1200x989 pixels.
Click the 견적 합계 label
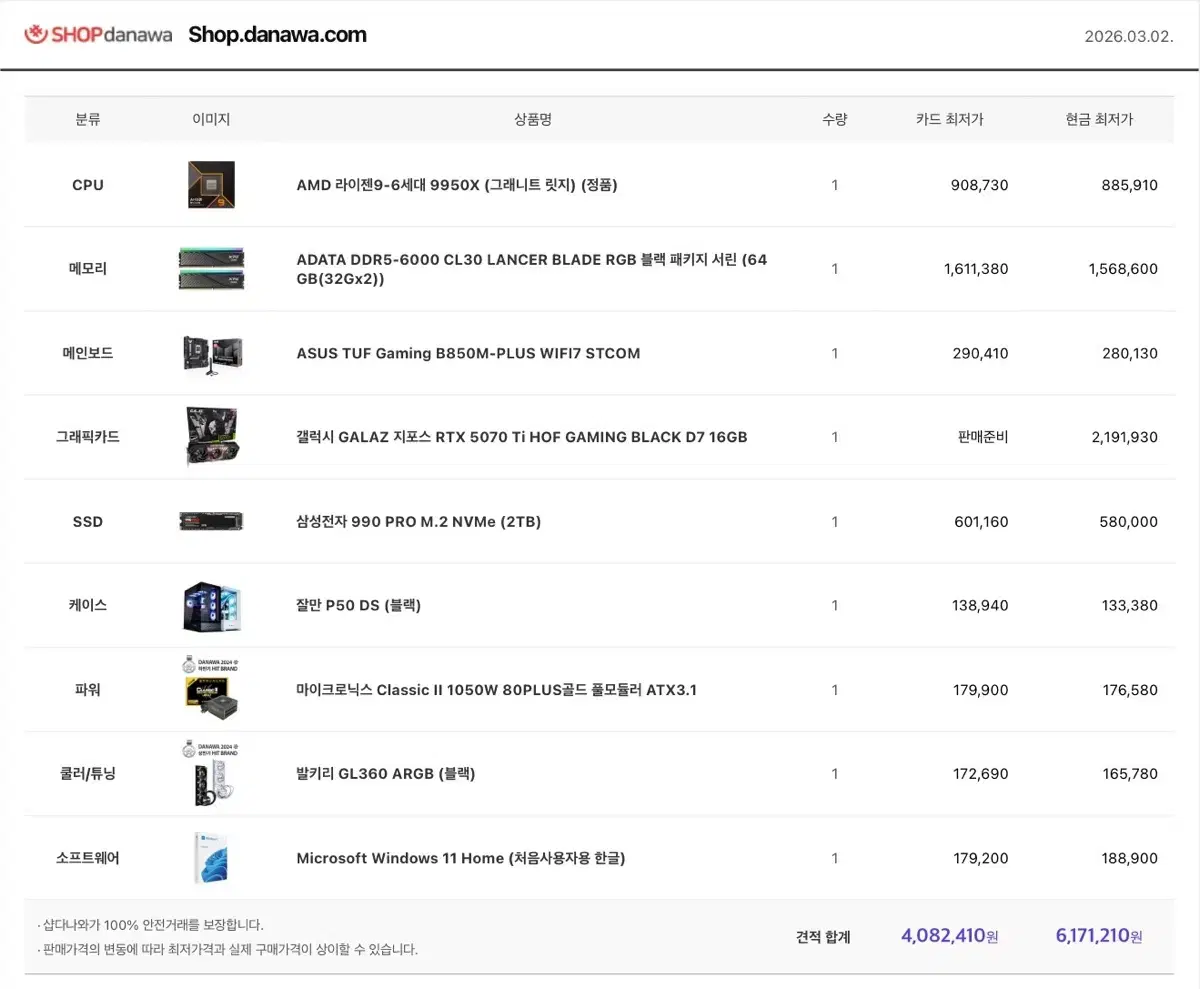click(823, 937)
